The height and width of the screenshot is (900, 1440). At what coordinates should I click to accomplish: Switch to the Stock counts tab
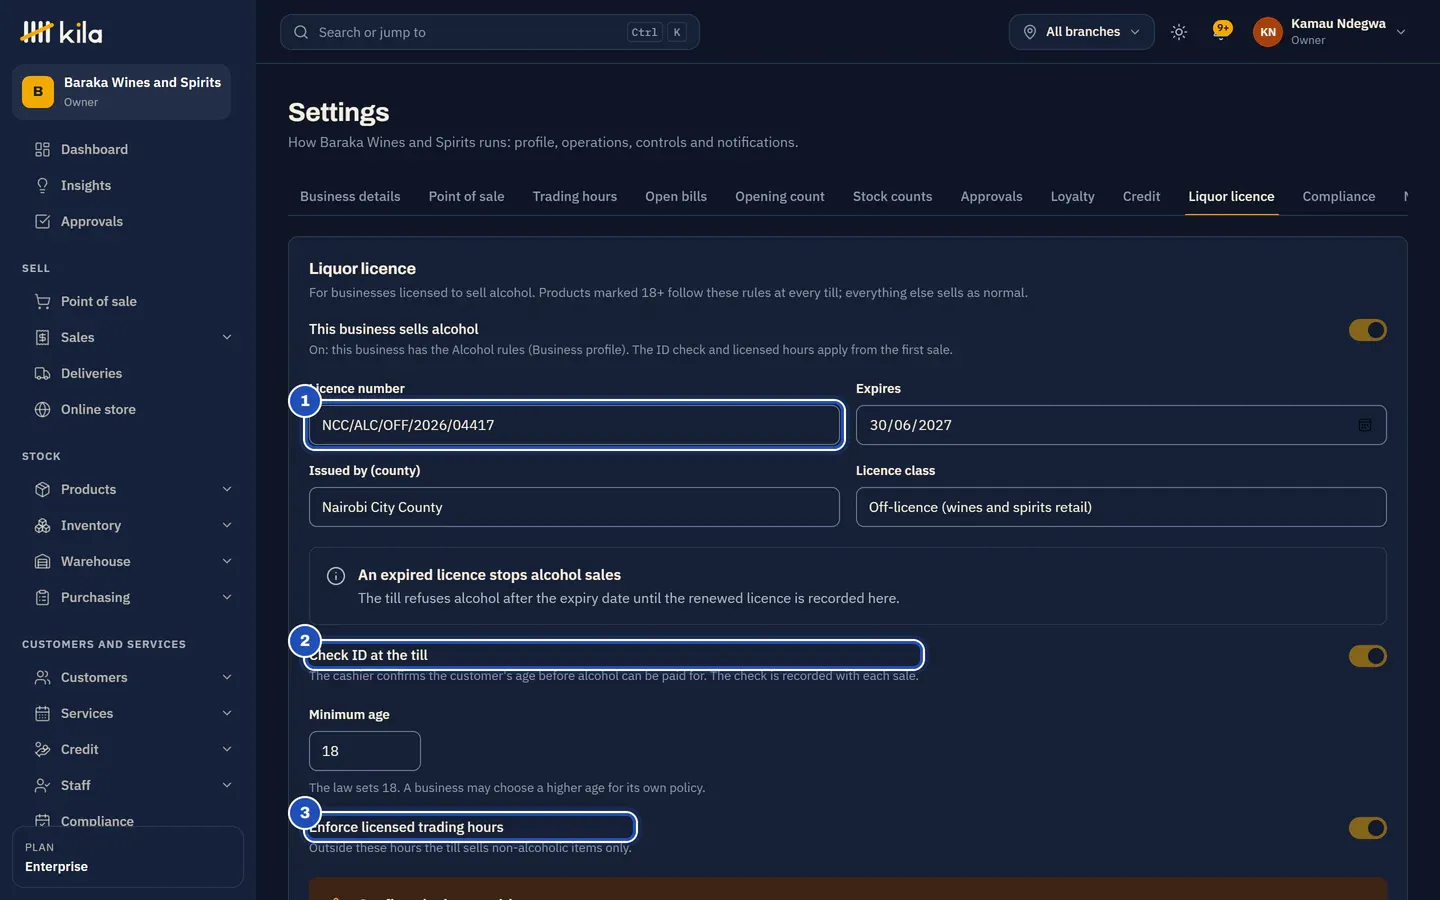[892, 196]
